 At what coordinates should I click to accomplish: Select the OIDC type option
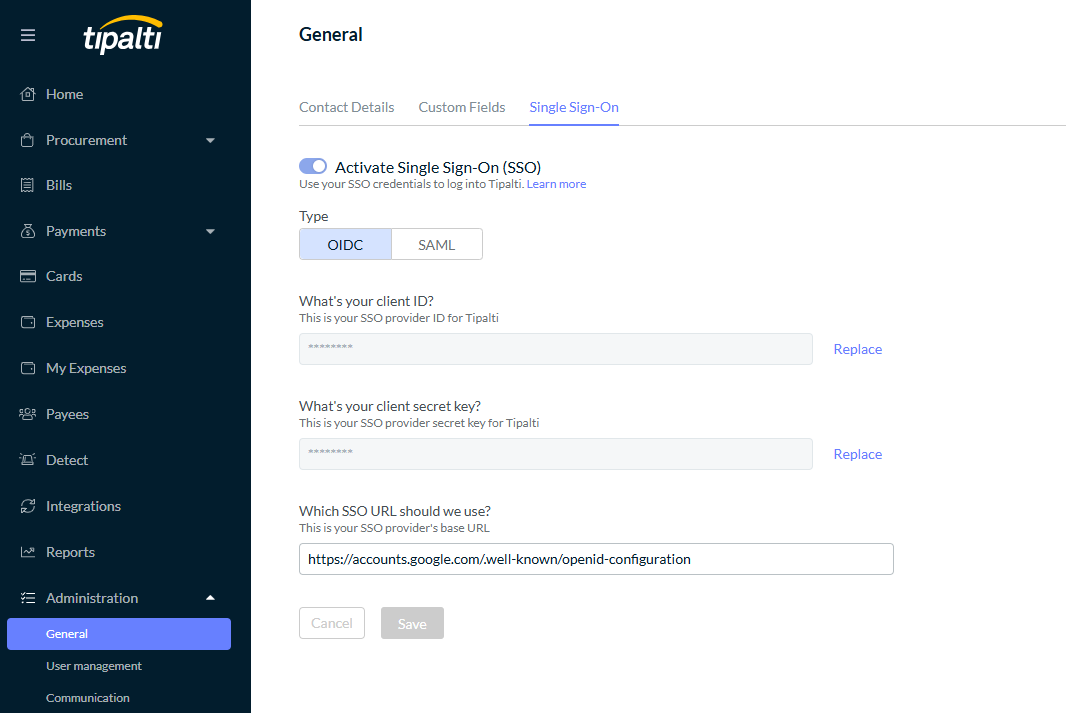click(344, 244)
